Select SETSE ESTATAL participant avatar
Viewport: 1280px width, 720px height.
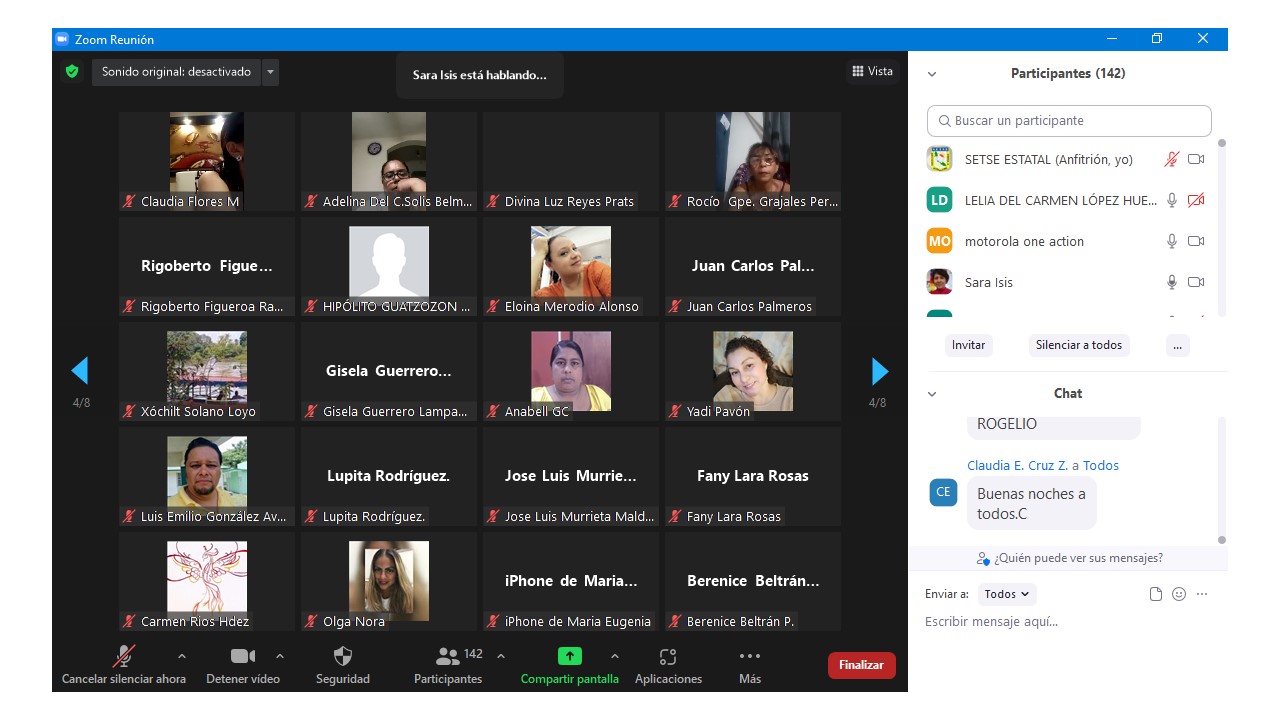pyautogui.click(x=939, y=159)
